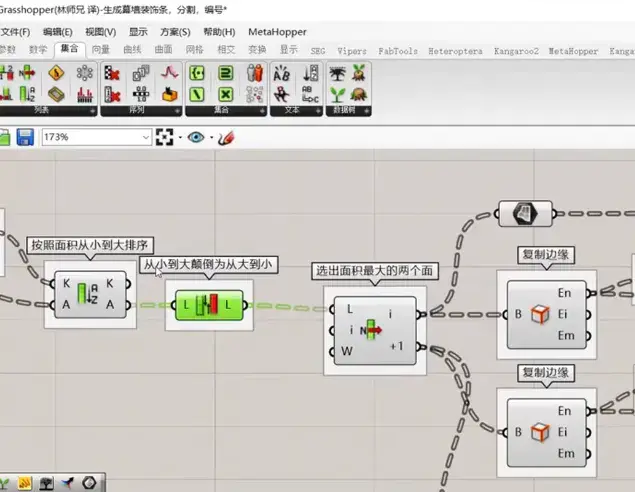Select the Sort List component with K and A
635x492 pixels.
pyautogui.click(x=90, y=294)
